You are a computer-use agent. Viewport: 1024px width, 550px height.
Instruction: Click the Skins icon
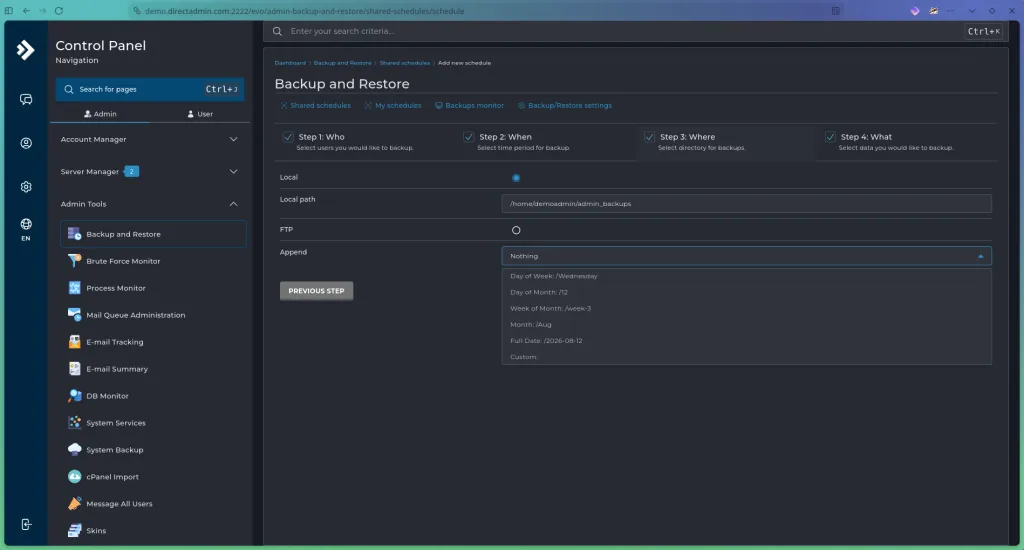pyautogui.click(x=74, y=530)
